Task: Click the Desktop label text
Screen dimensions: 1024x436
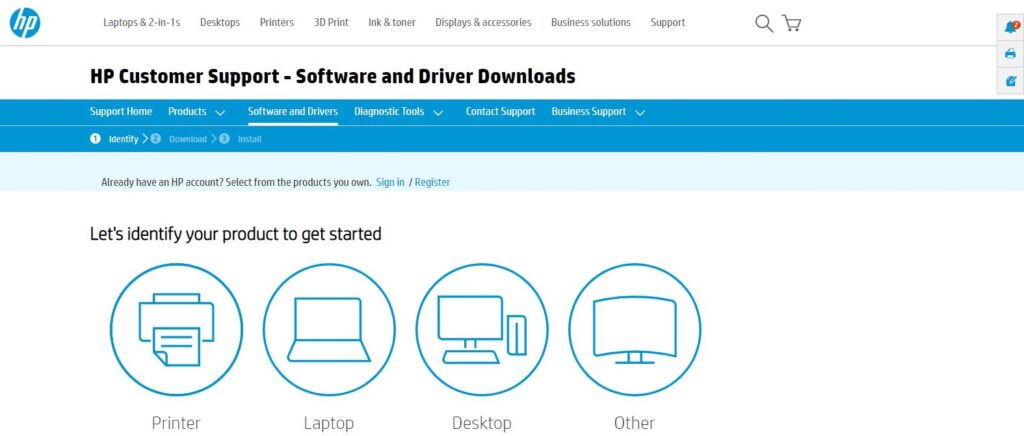Action: coord(482,423)
